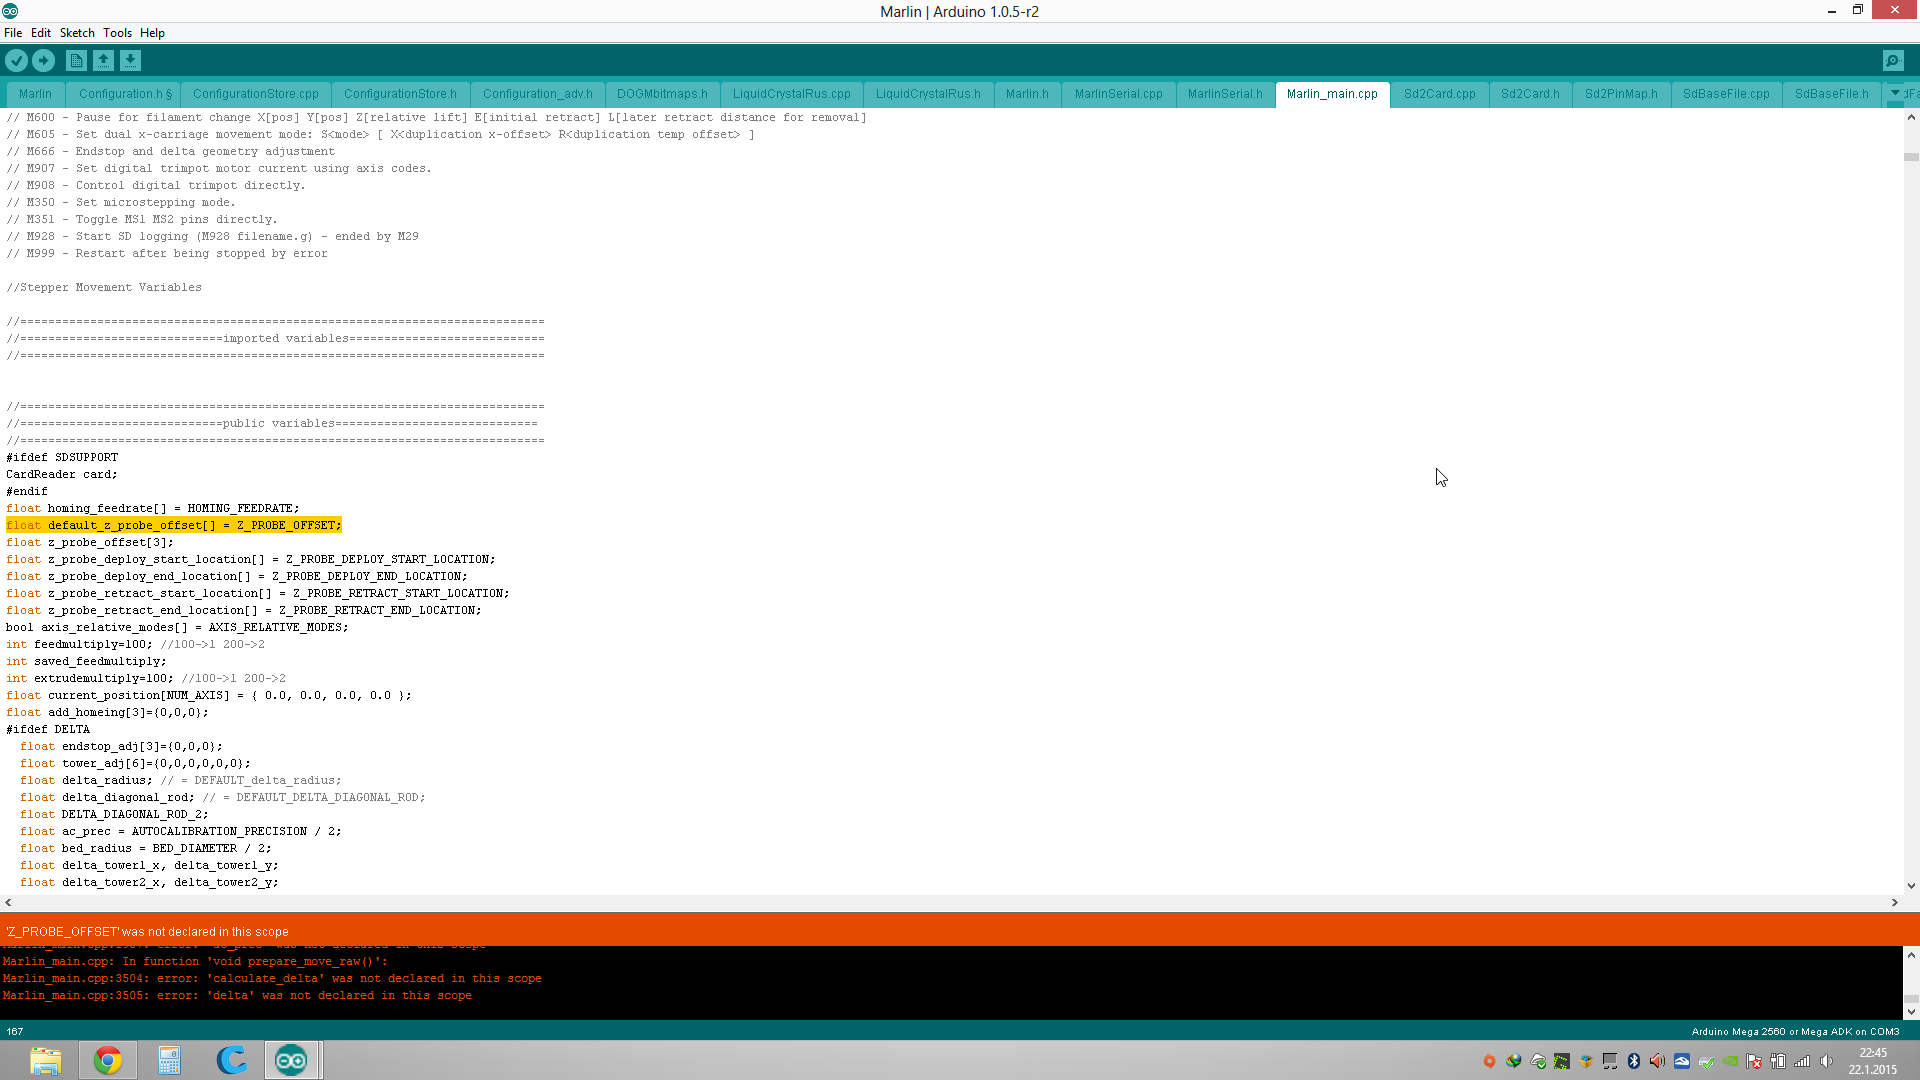Open the Serial Monitor magnifier icon

(x=1893, y=61)
